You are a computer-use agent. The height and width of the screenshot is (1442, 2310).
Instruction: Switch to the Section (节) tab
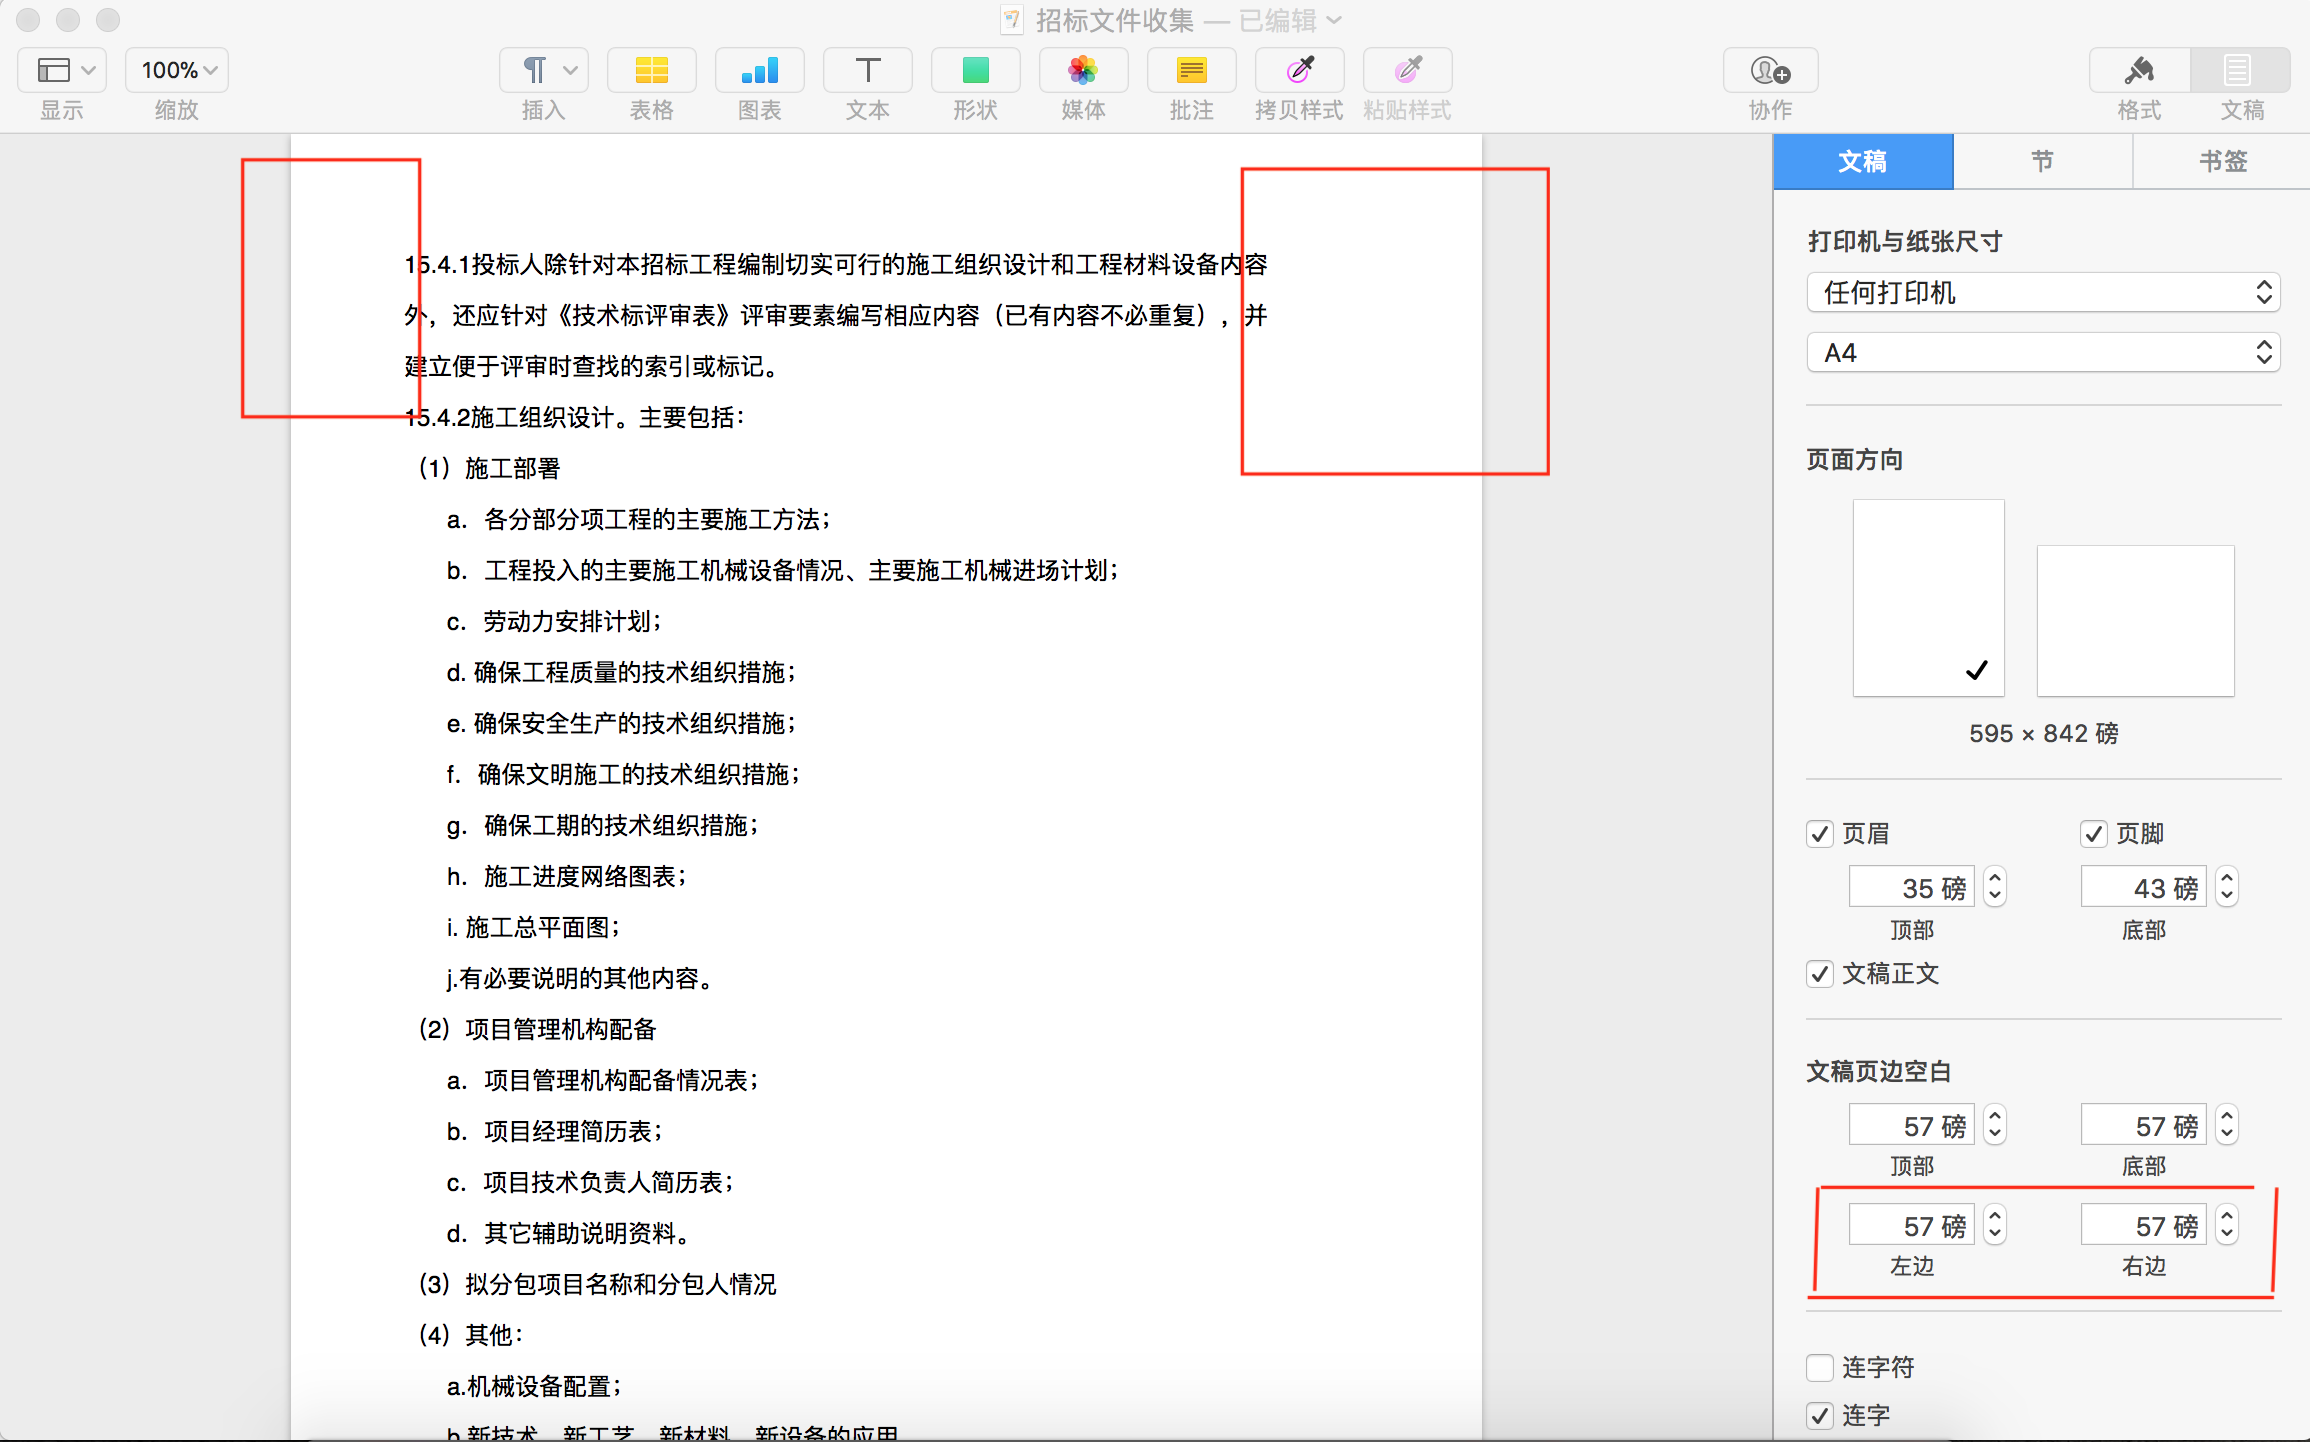pos(2042,162)
